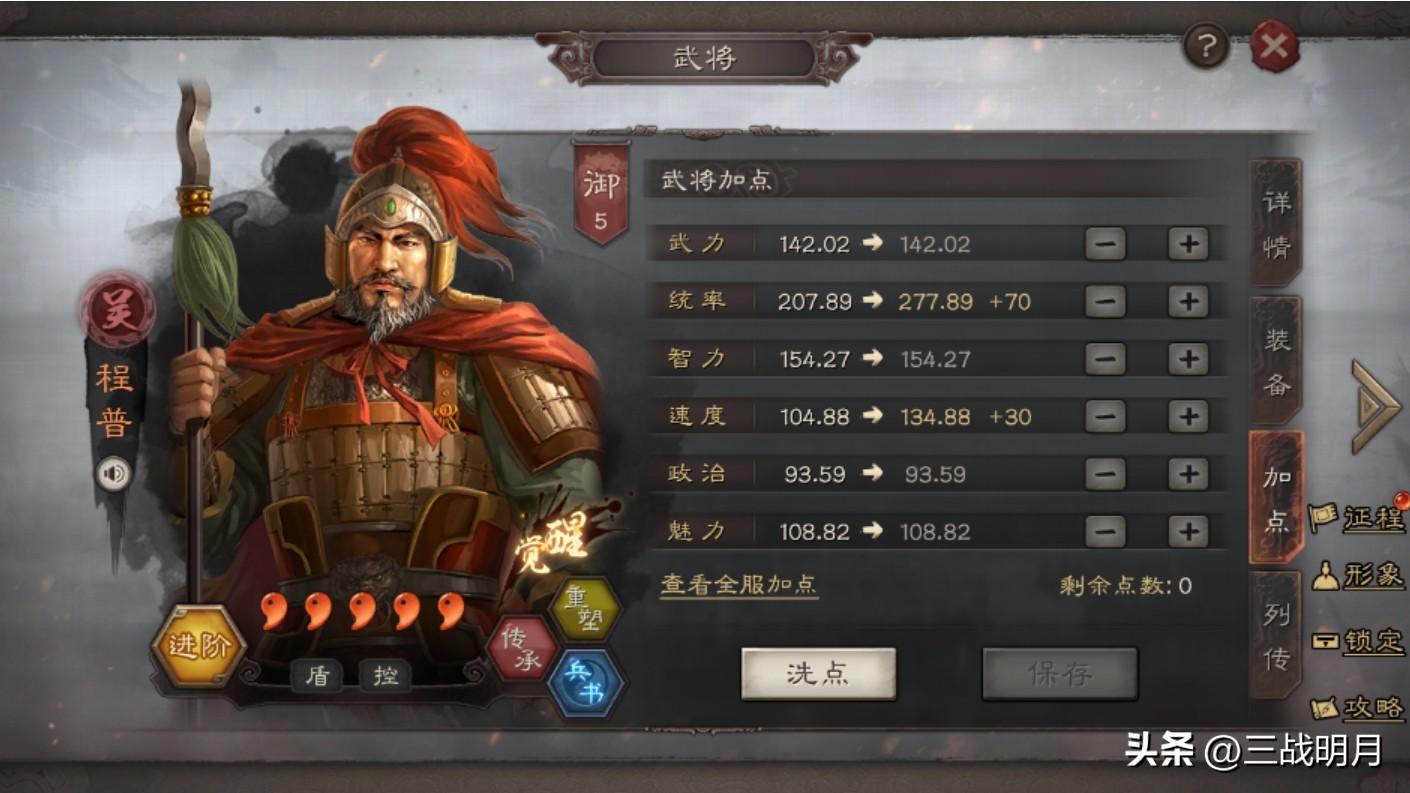Open the help question mark icon
This screenshot has width=1410, height=793.
[1207, 46]
